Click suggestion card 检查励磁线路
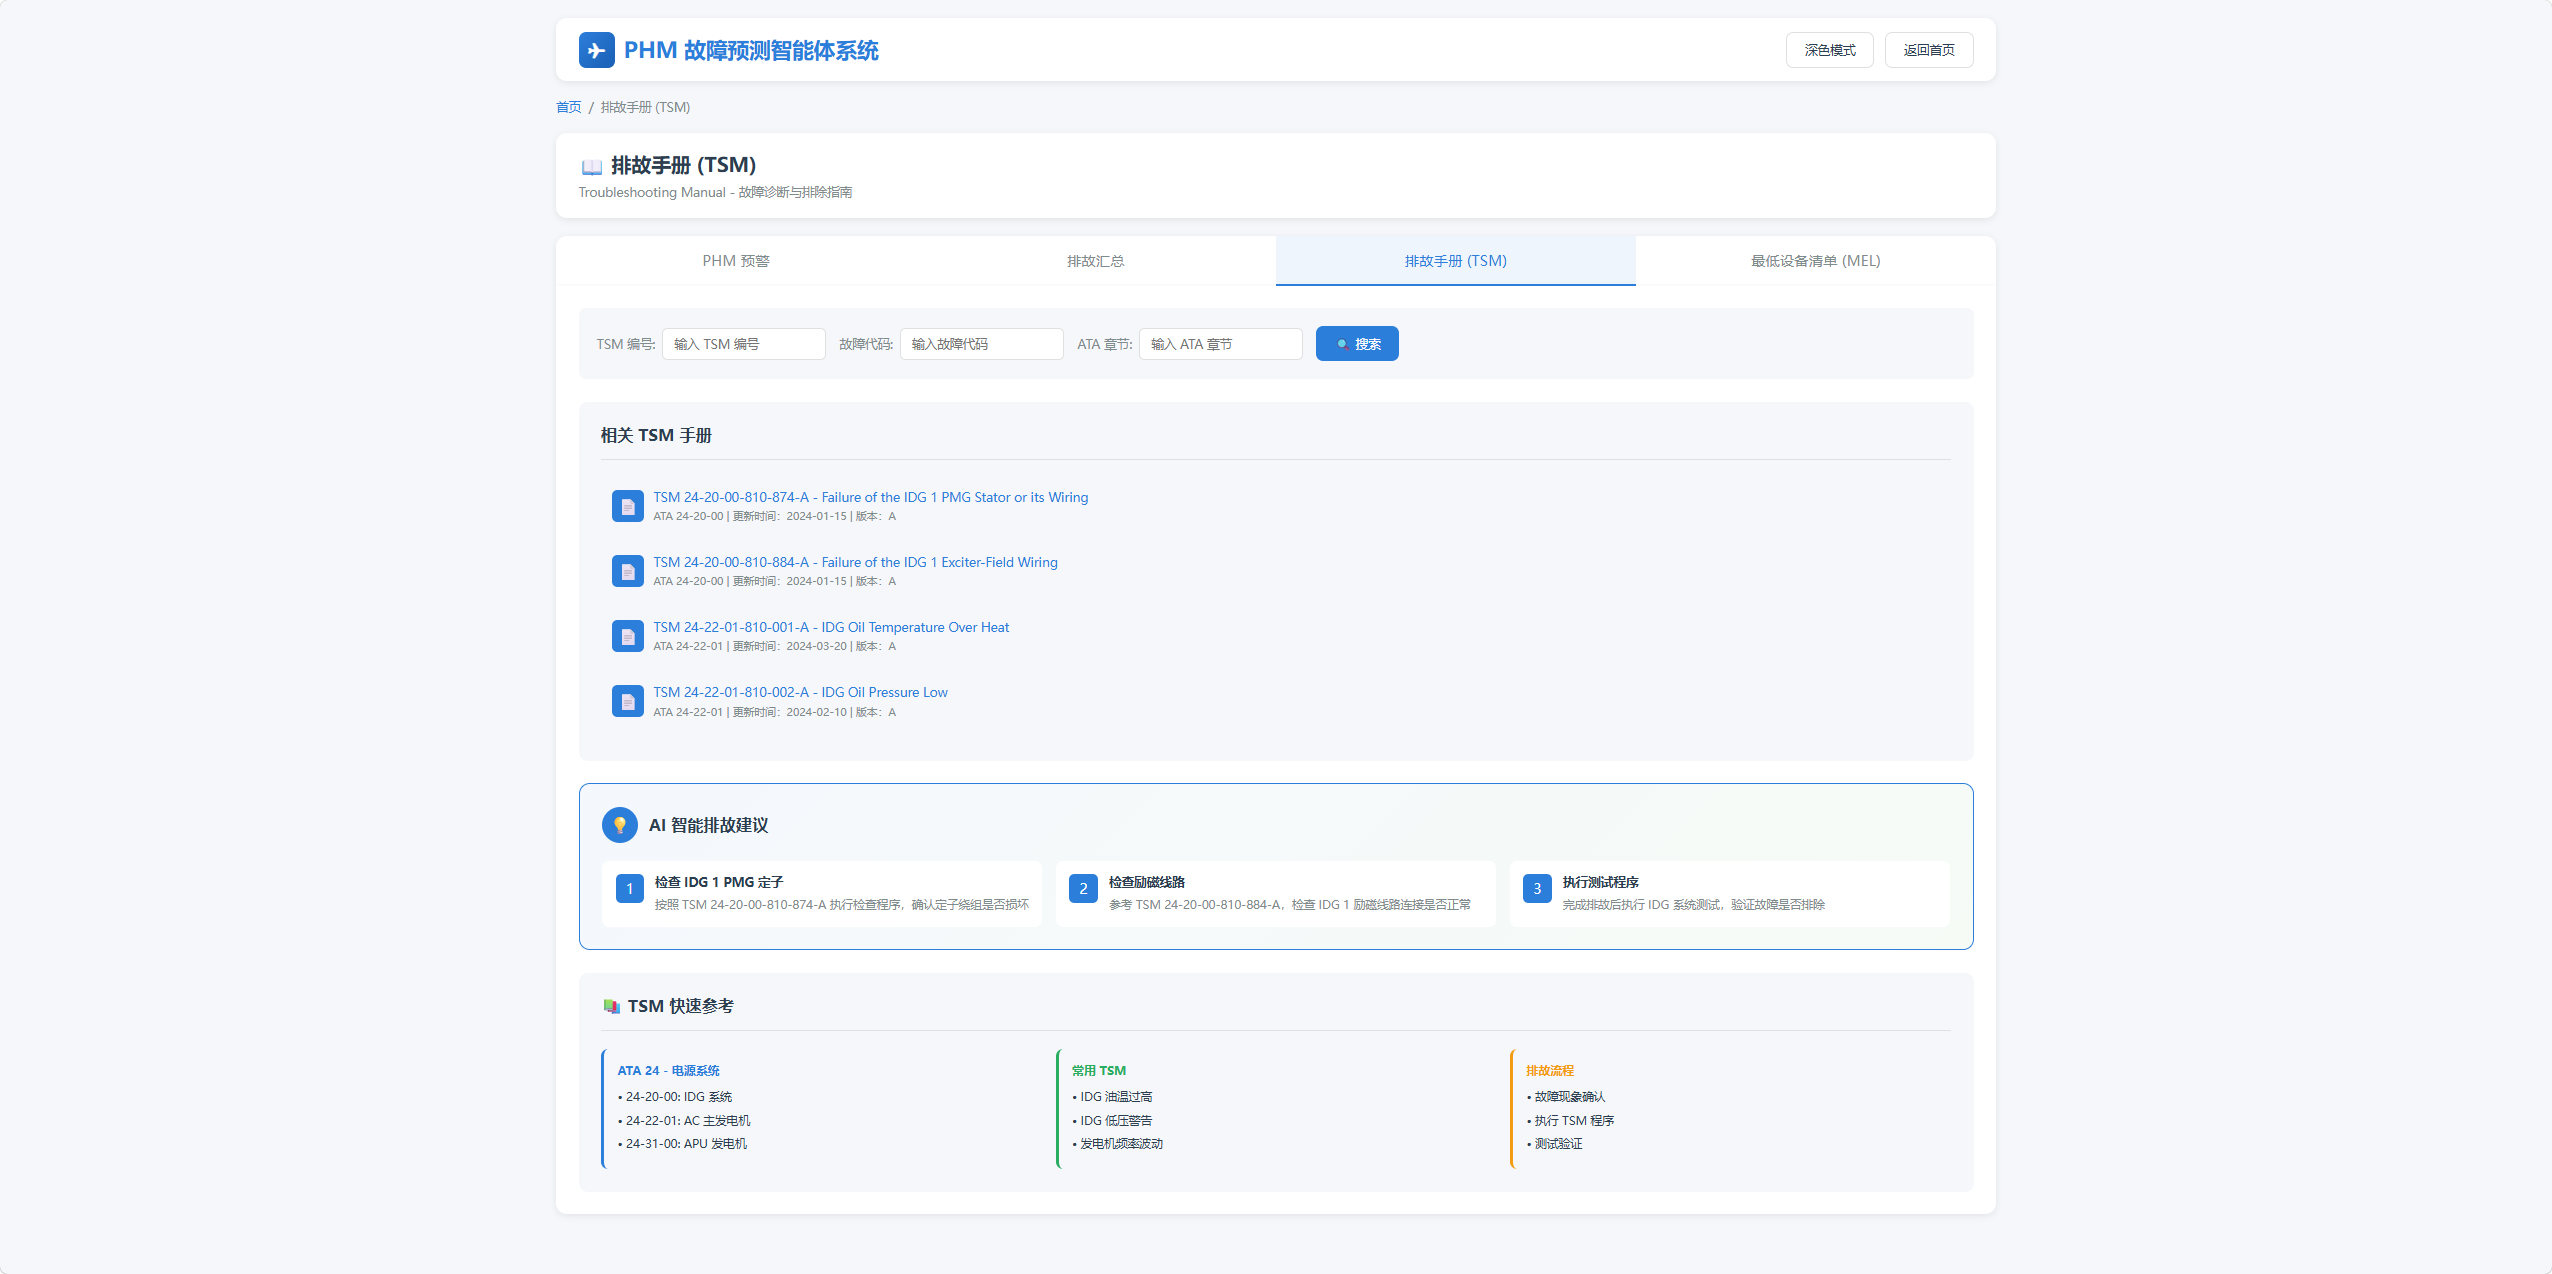The height and width of the screenshot is (1274, 2552). click(1276, 893)
